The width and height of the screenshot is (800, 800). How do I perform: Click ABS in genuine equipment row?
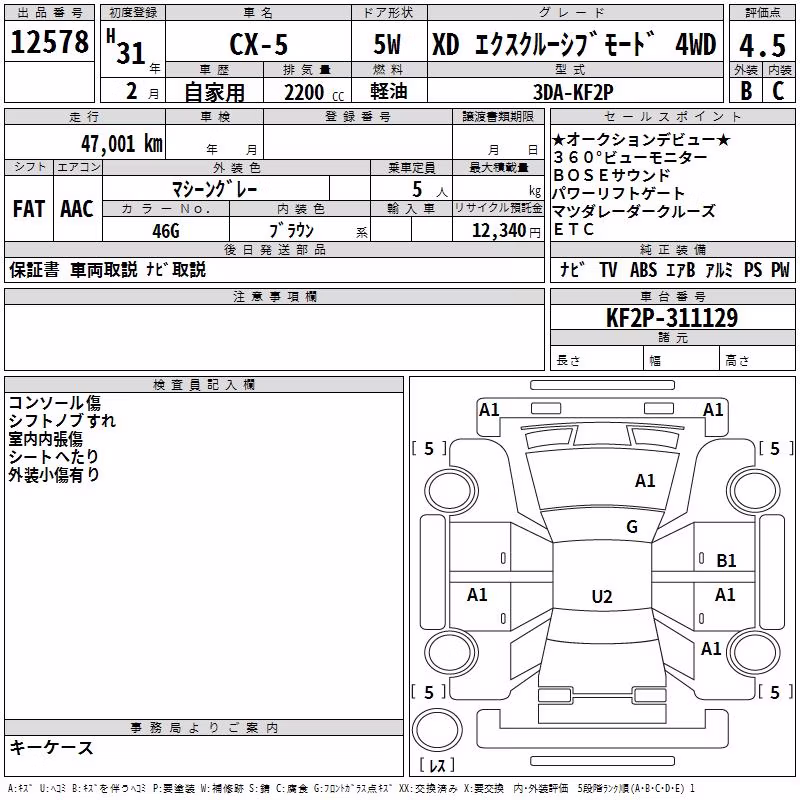643,269
